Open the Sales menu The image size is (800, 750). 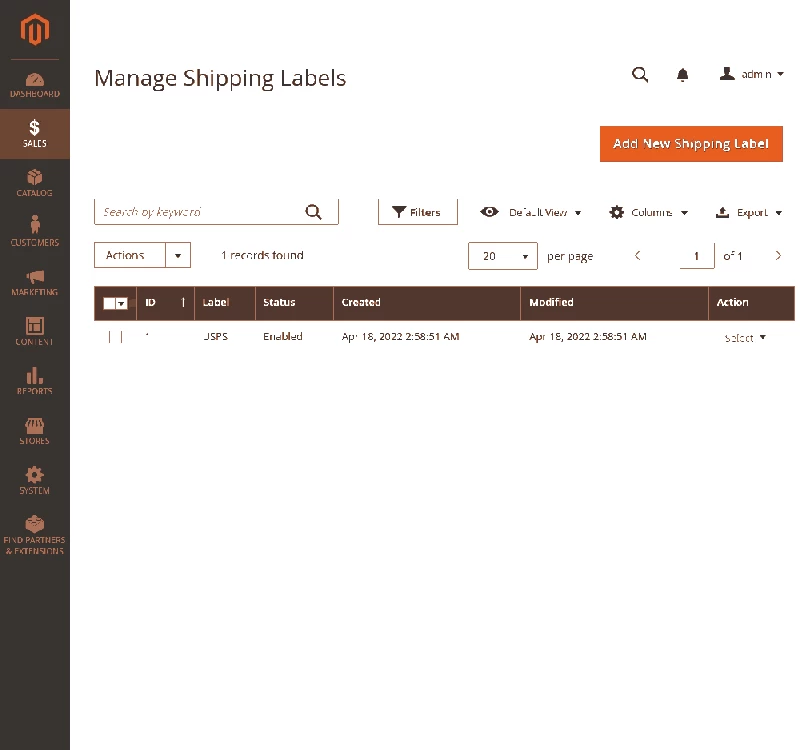pyautogui.click(x=35, y=134)
